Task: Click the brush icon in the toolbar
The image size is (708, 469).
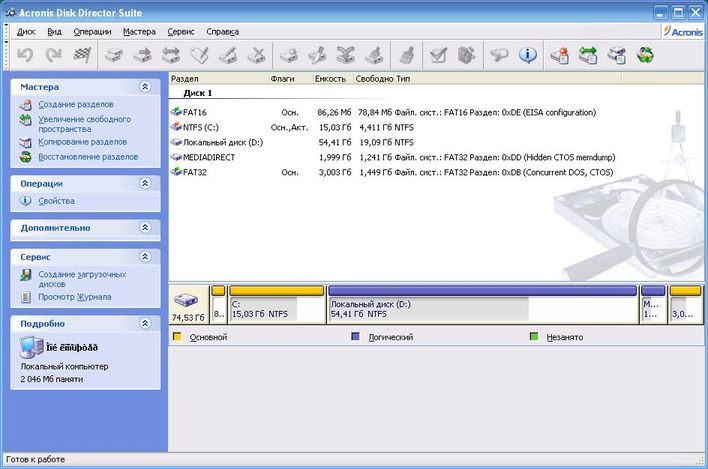Action: pos(406,55)
